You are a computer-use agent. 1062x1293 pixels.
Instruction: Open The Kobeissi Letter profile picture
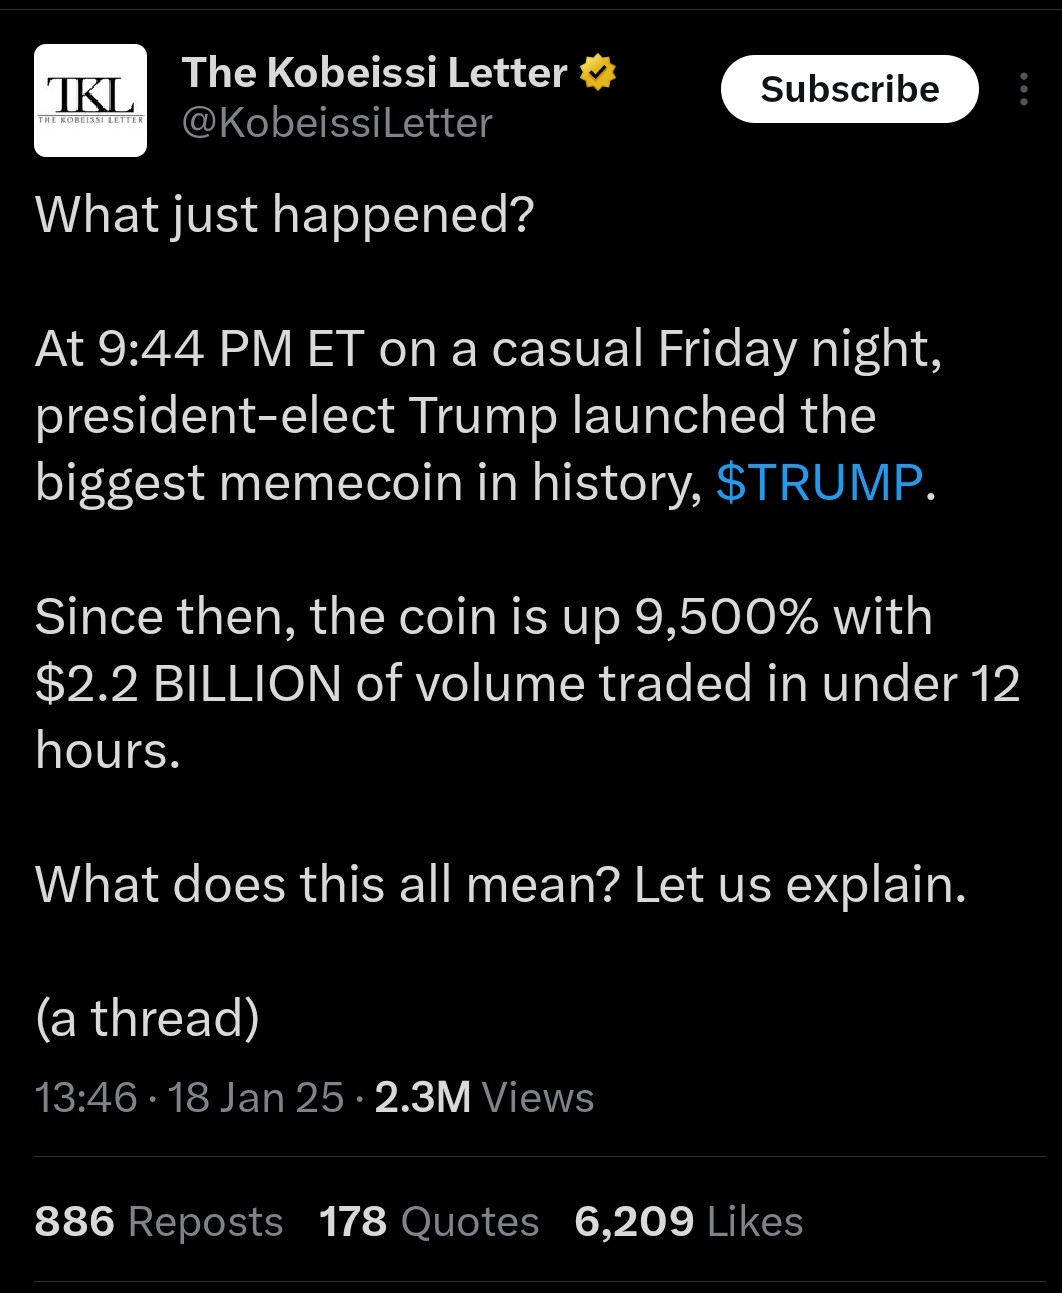(x=90, y=99)
